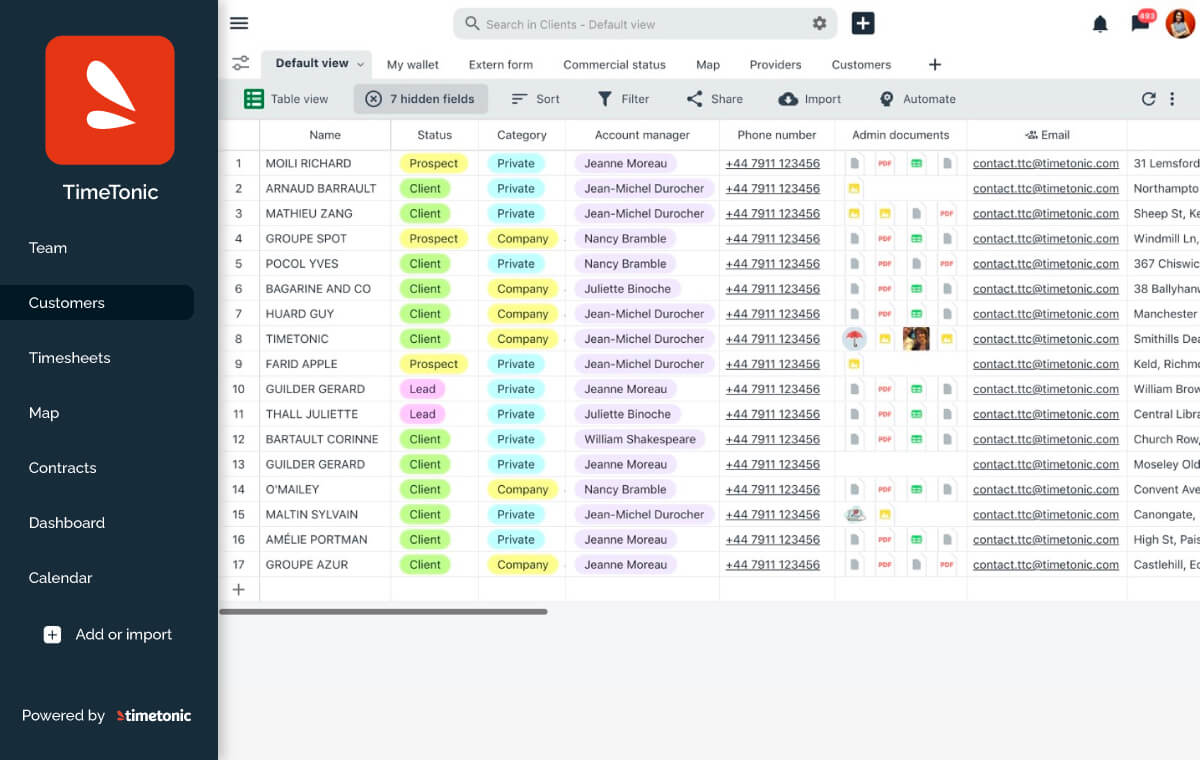The image size is (1200, 760).
Task: Select the Table view icon
Action: pyautogui.click(x=255, y=99)
